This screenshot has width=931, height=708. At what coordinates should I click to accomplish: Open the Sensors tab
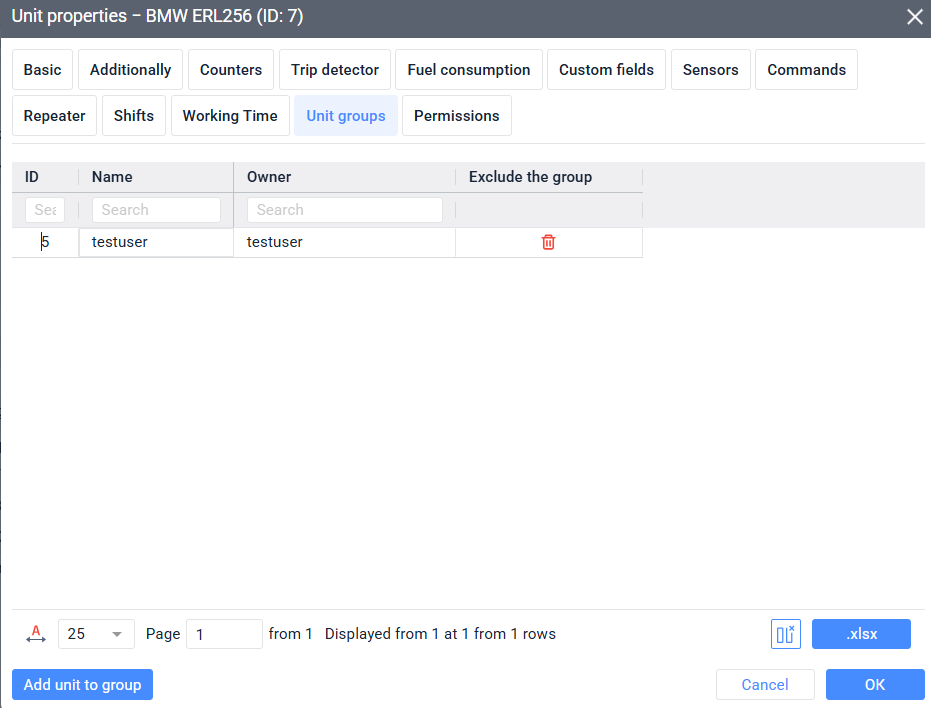710,70
